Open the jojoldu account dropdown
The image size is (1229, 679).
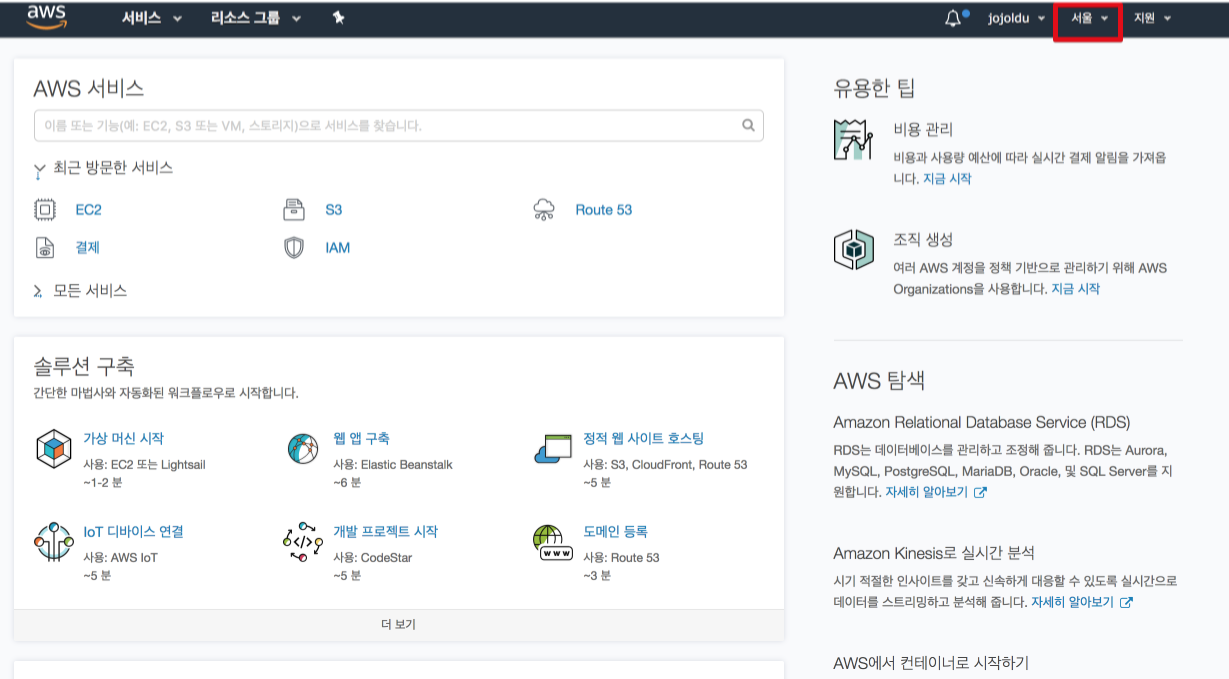[x=1016, y=18]
